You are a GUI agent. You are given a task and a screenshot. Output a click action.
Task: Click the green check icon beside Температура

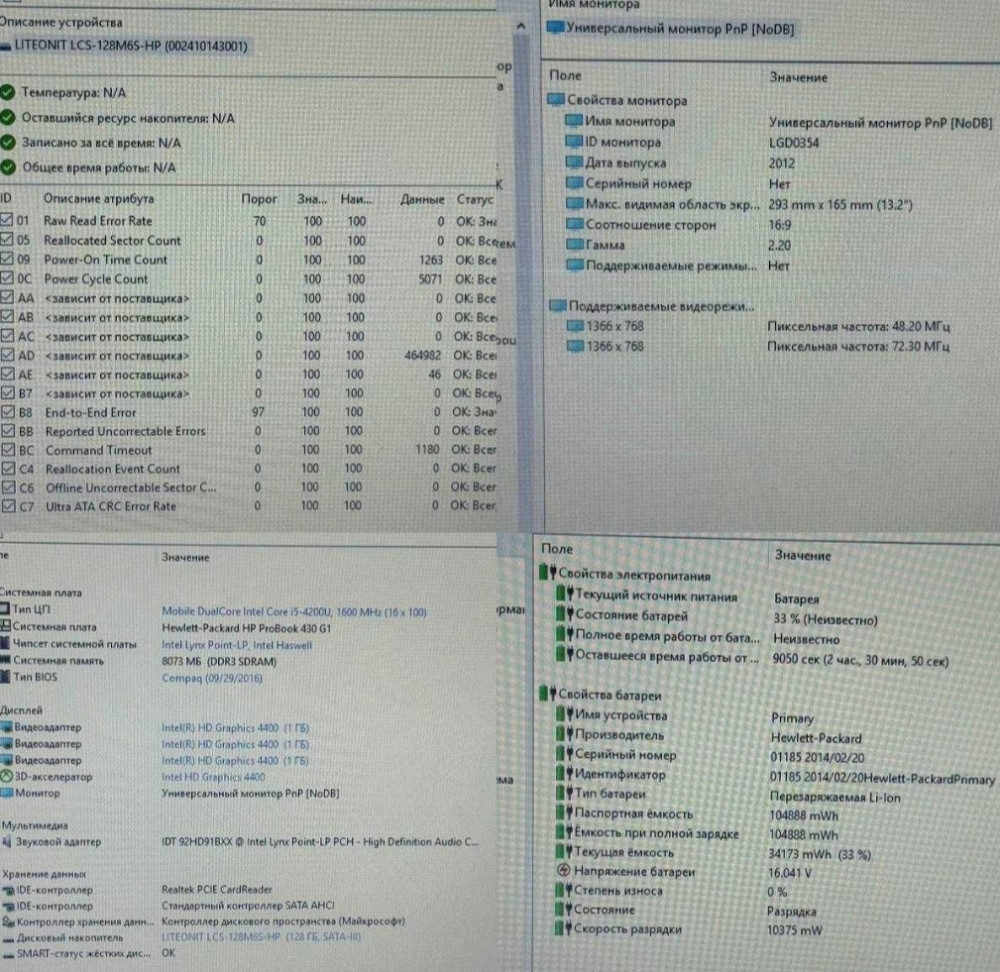pos(7,92)
